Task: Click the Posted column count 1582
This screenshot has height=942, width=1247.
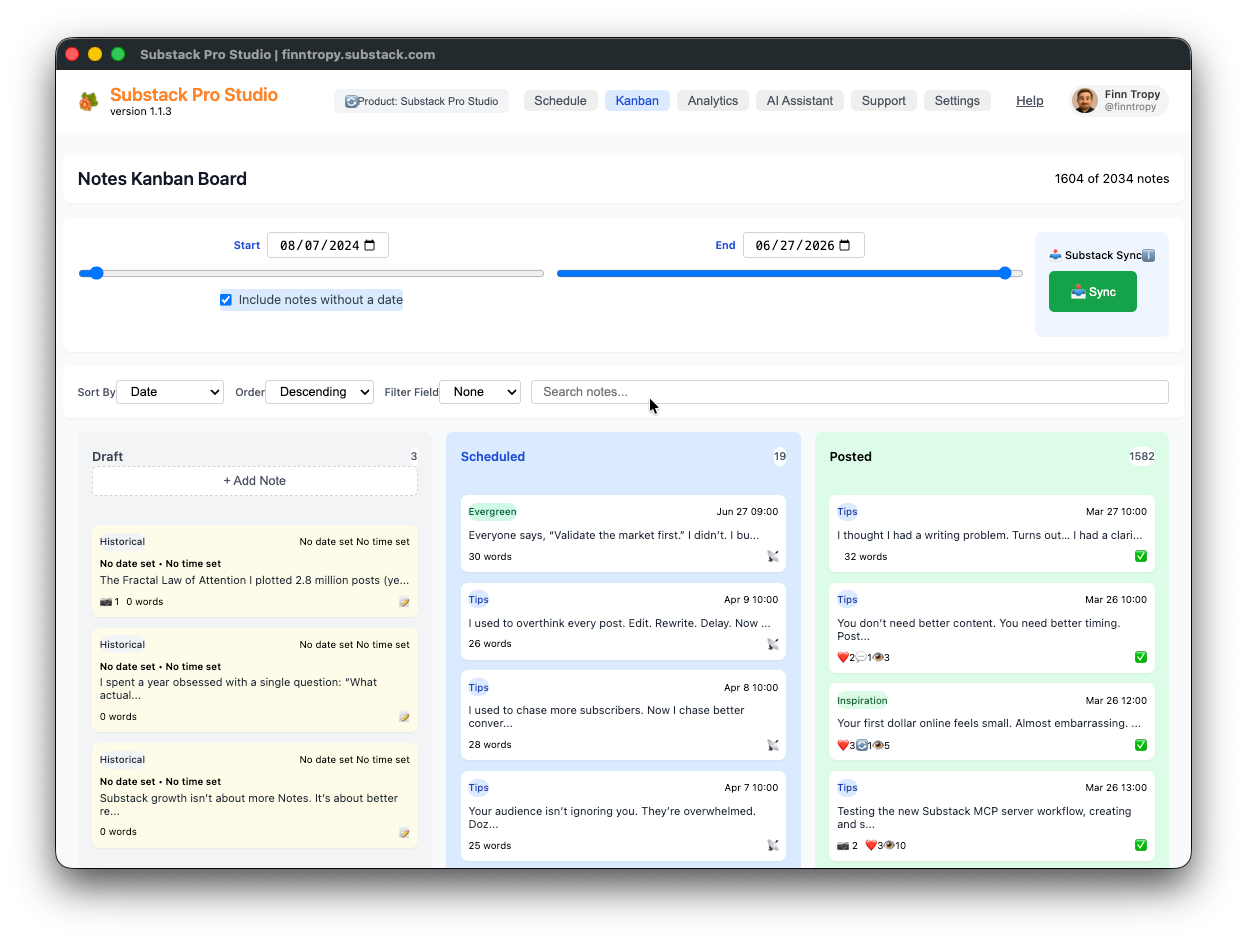Action: pyautogui.click(x=1142, y=457)
